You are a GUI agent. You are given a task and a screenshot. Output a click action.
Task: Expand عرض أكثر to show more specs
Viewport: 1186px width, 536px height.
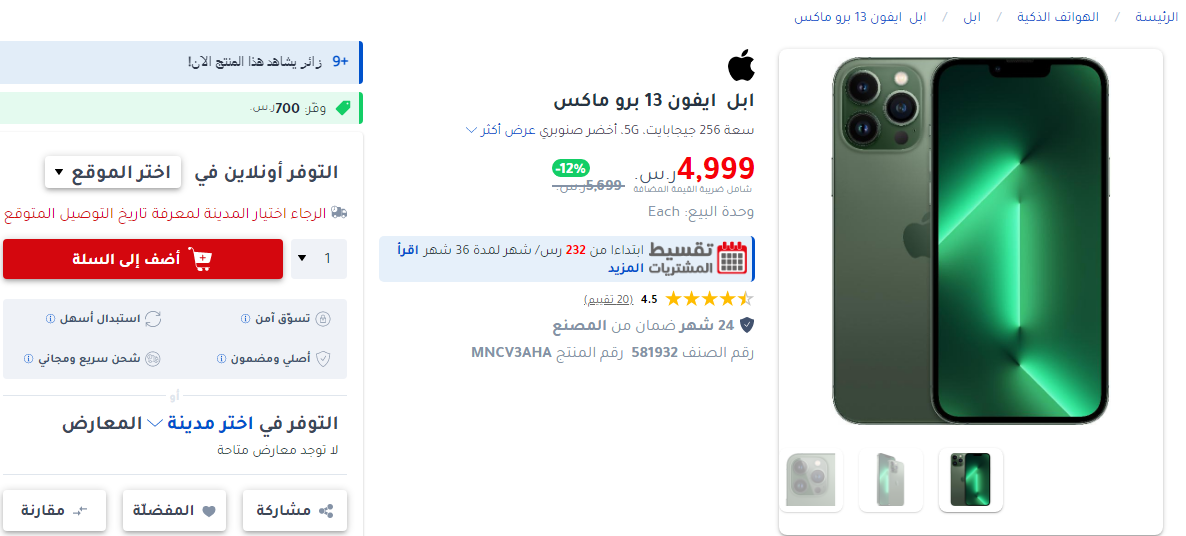click(502, 130)
